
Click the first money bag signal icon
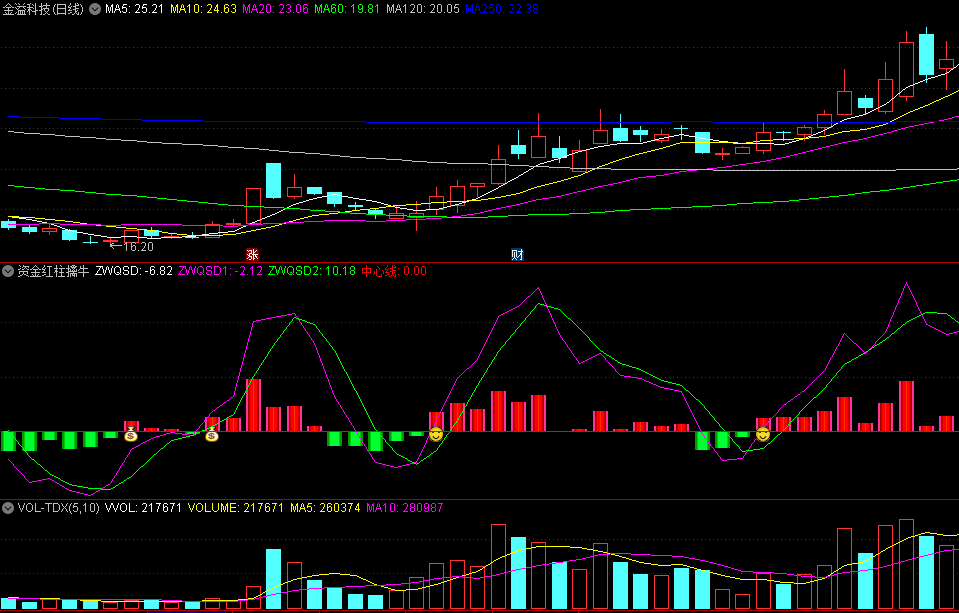(x=131, y=435)
